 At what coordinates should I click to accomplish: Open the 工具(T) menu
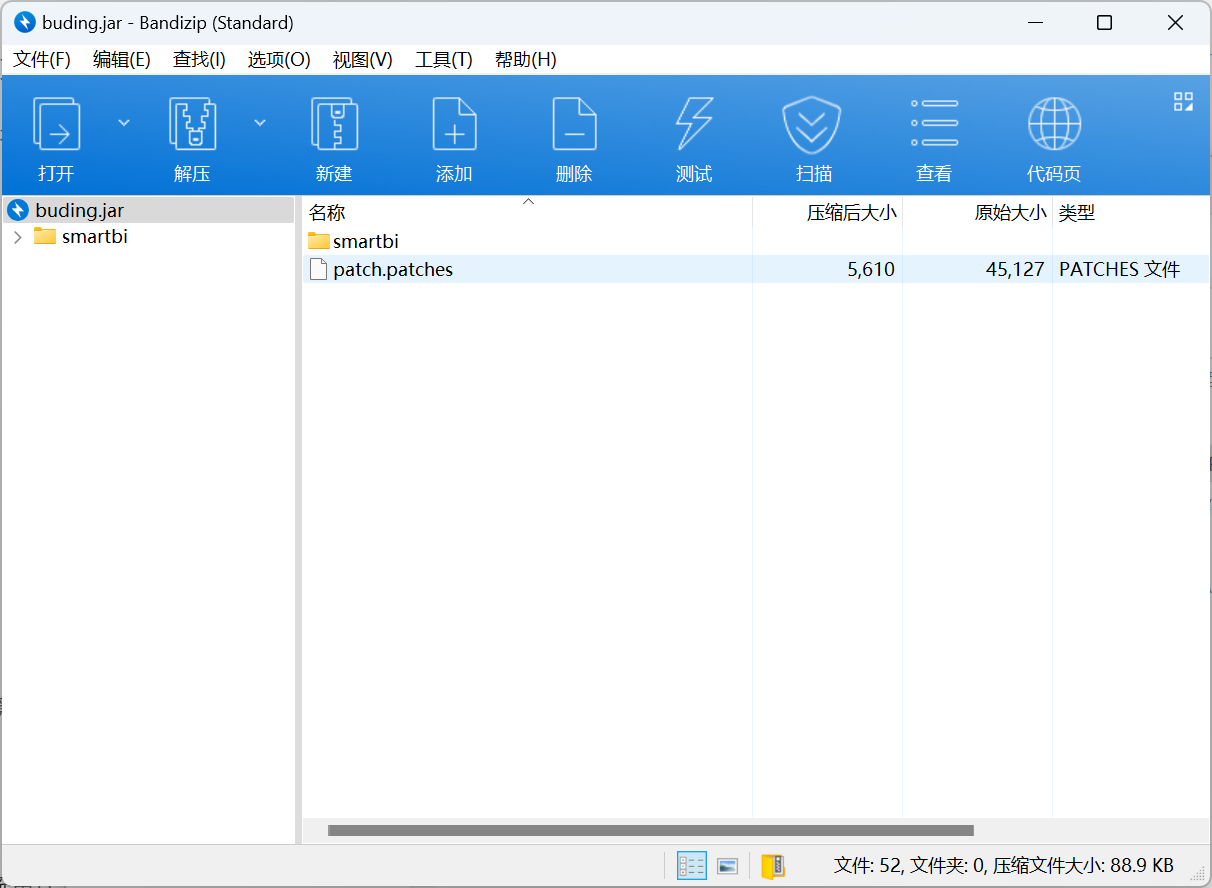[x=444, y=60]
